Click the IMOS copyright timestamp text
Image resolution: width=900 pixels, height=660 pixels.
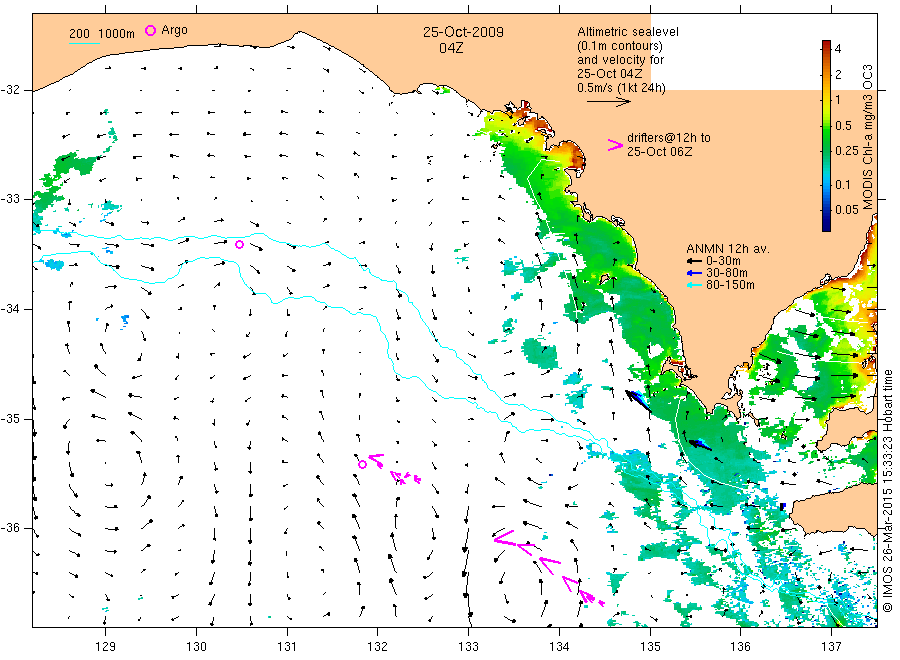(x=888, y=491)
